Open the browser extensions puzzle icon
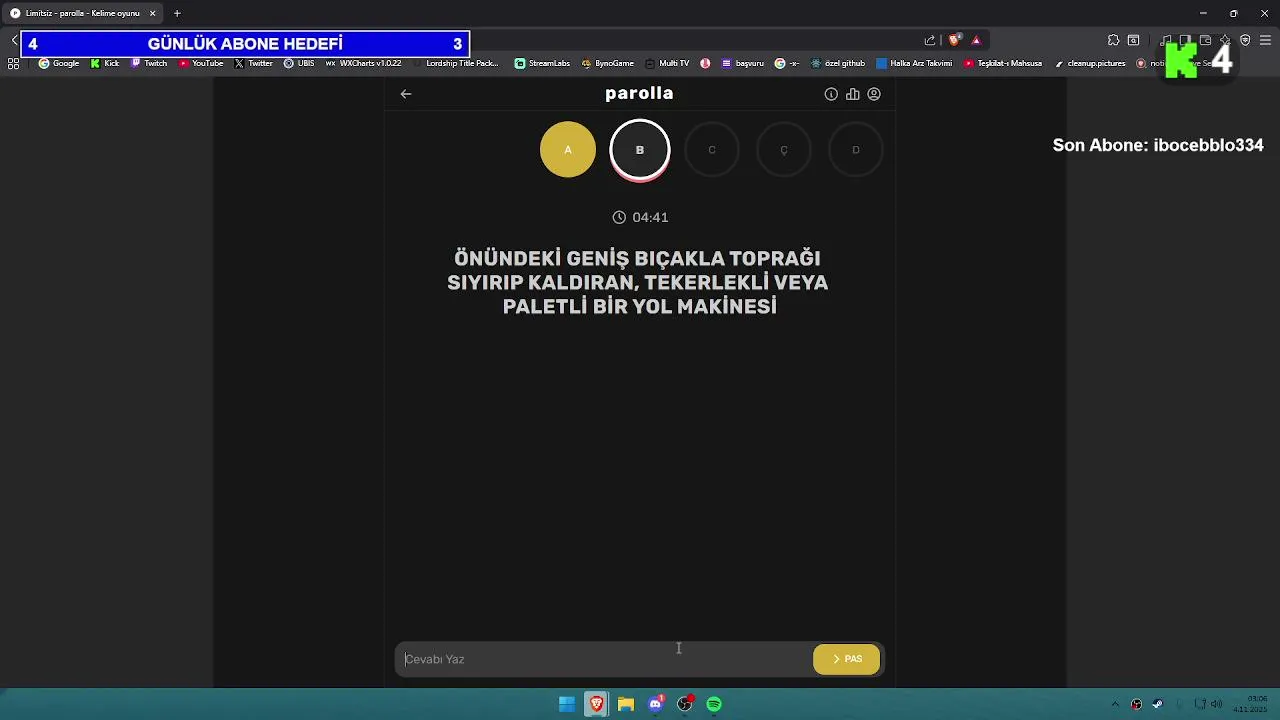Screen dimensions: 1280x720 click(1113, 40)
